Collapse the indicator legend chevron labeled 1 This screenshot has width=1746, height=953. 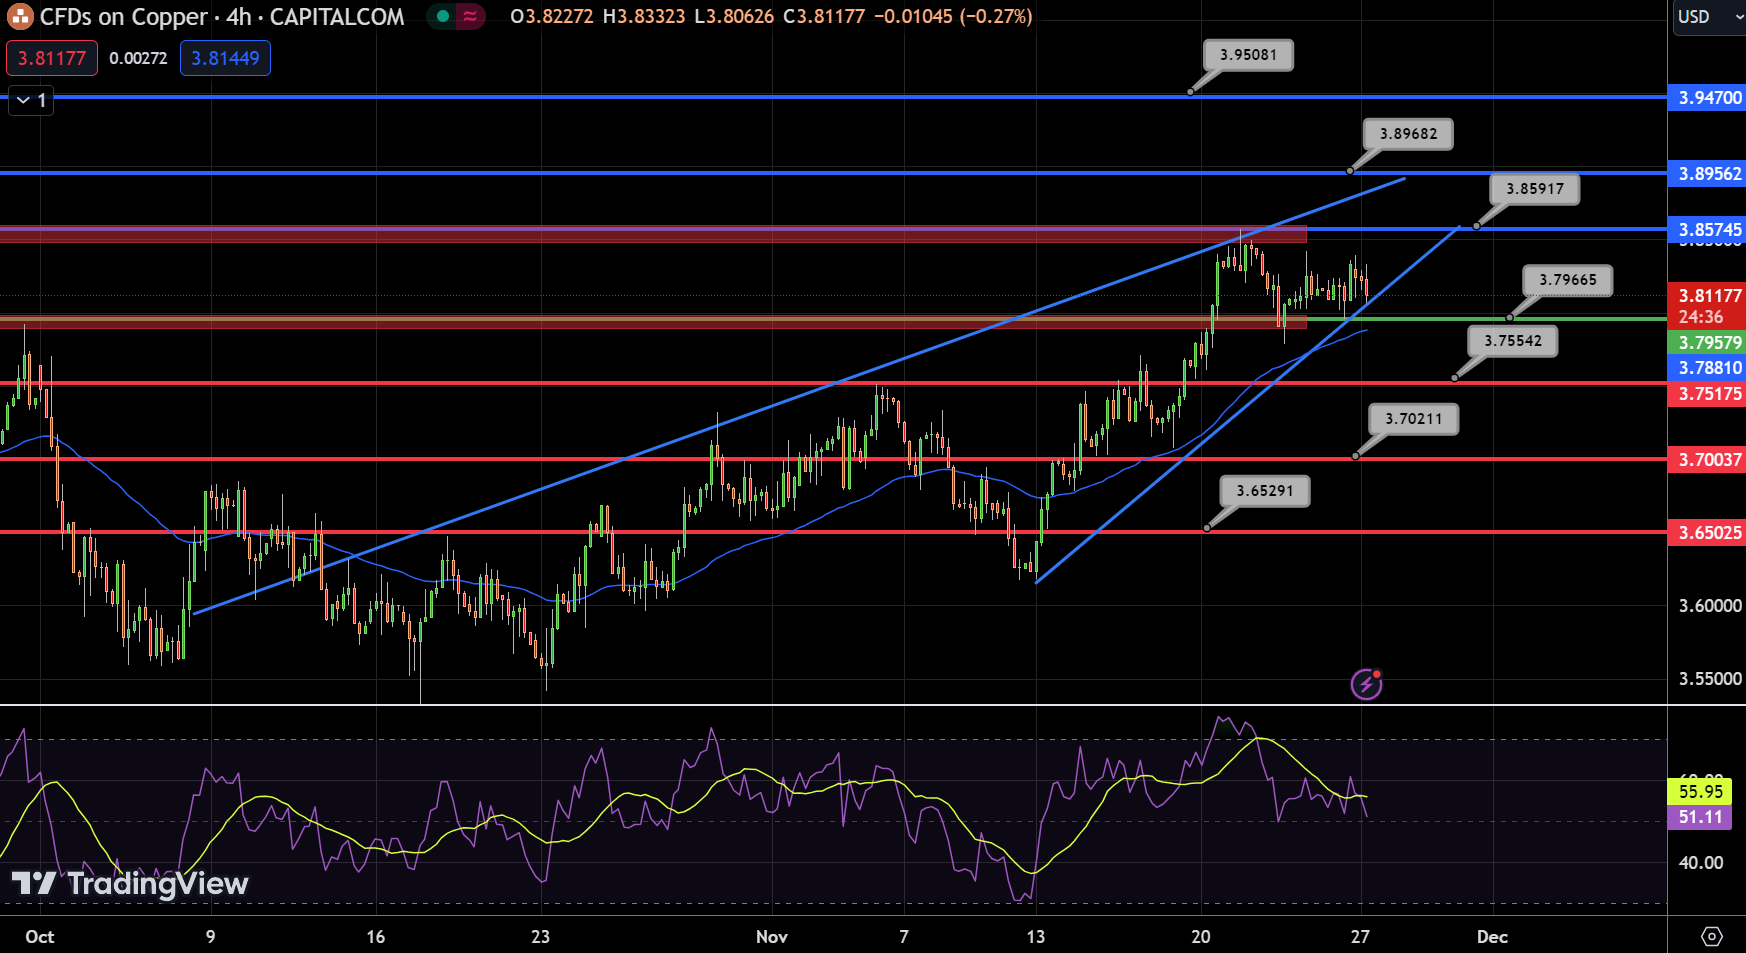coord(31,100)
